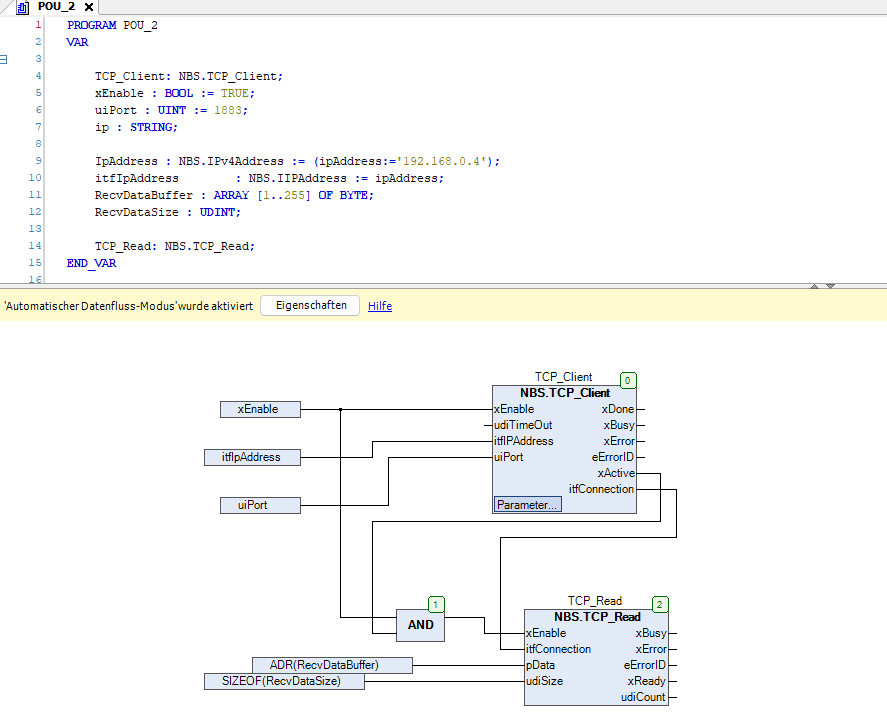Click the ADR(RecvDataBuffer) operand
Image resolution: width=887 pixels, height=724 pixels.
click(333, 664)
